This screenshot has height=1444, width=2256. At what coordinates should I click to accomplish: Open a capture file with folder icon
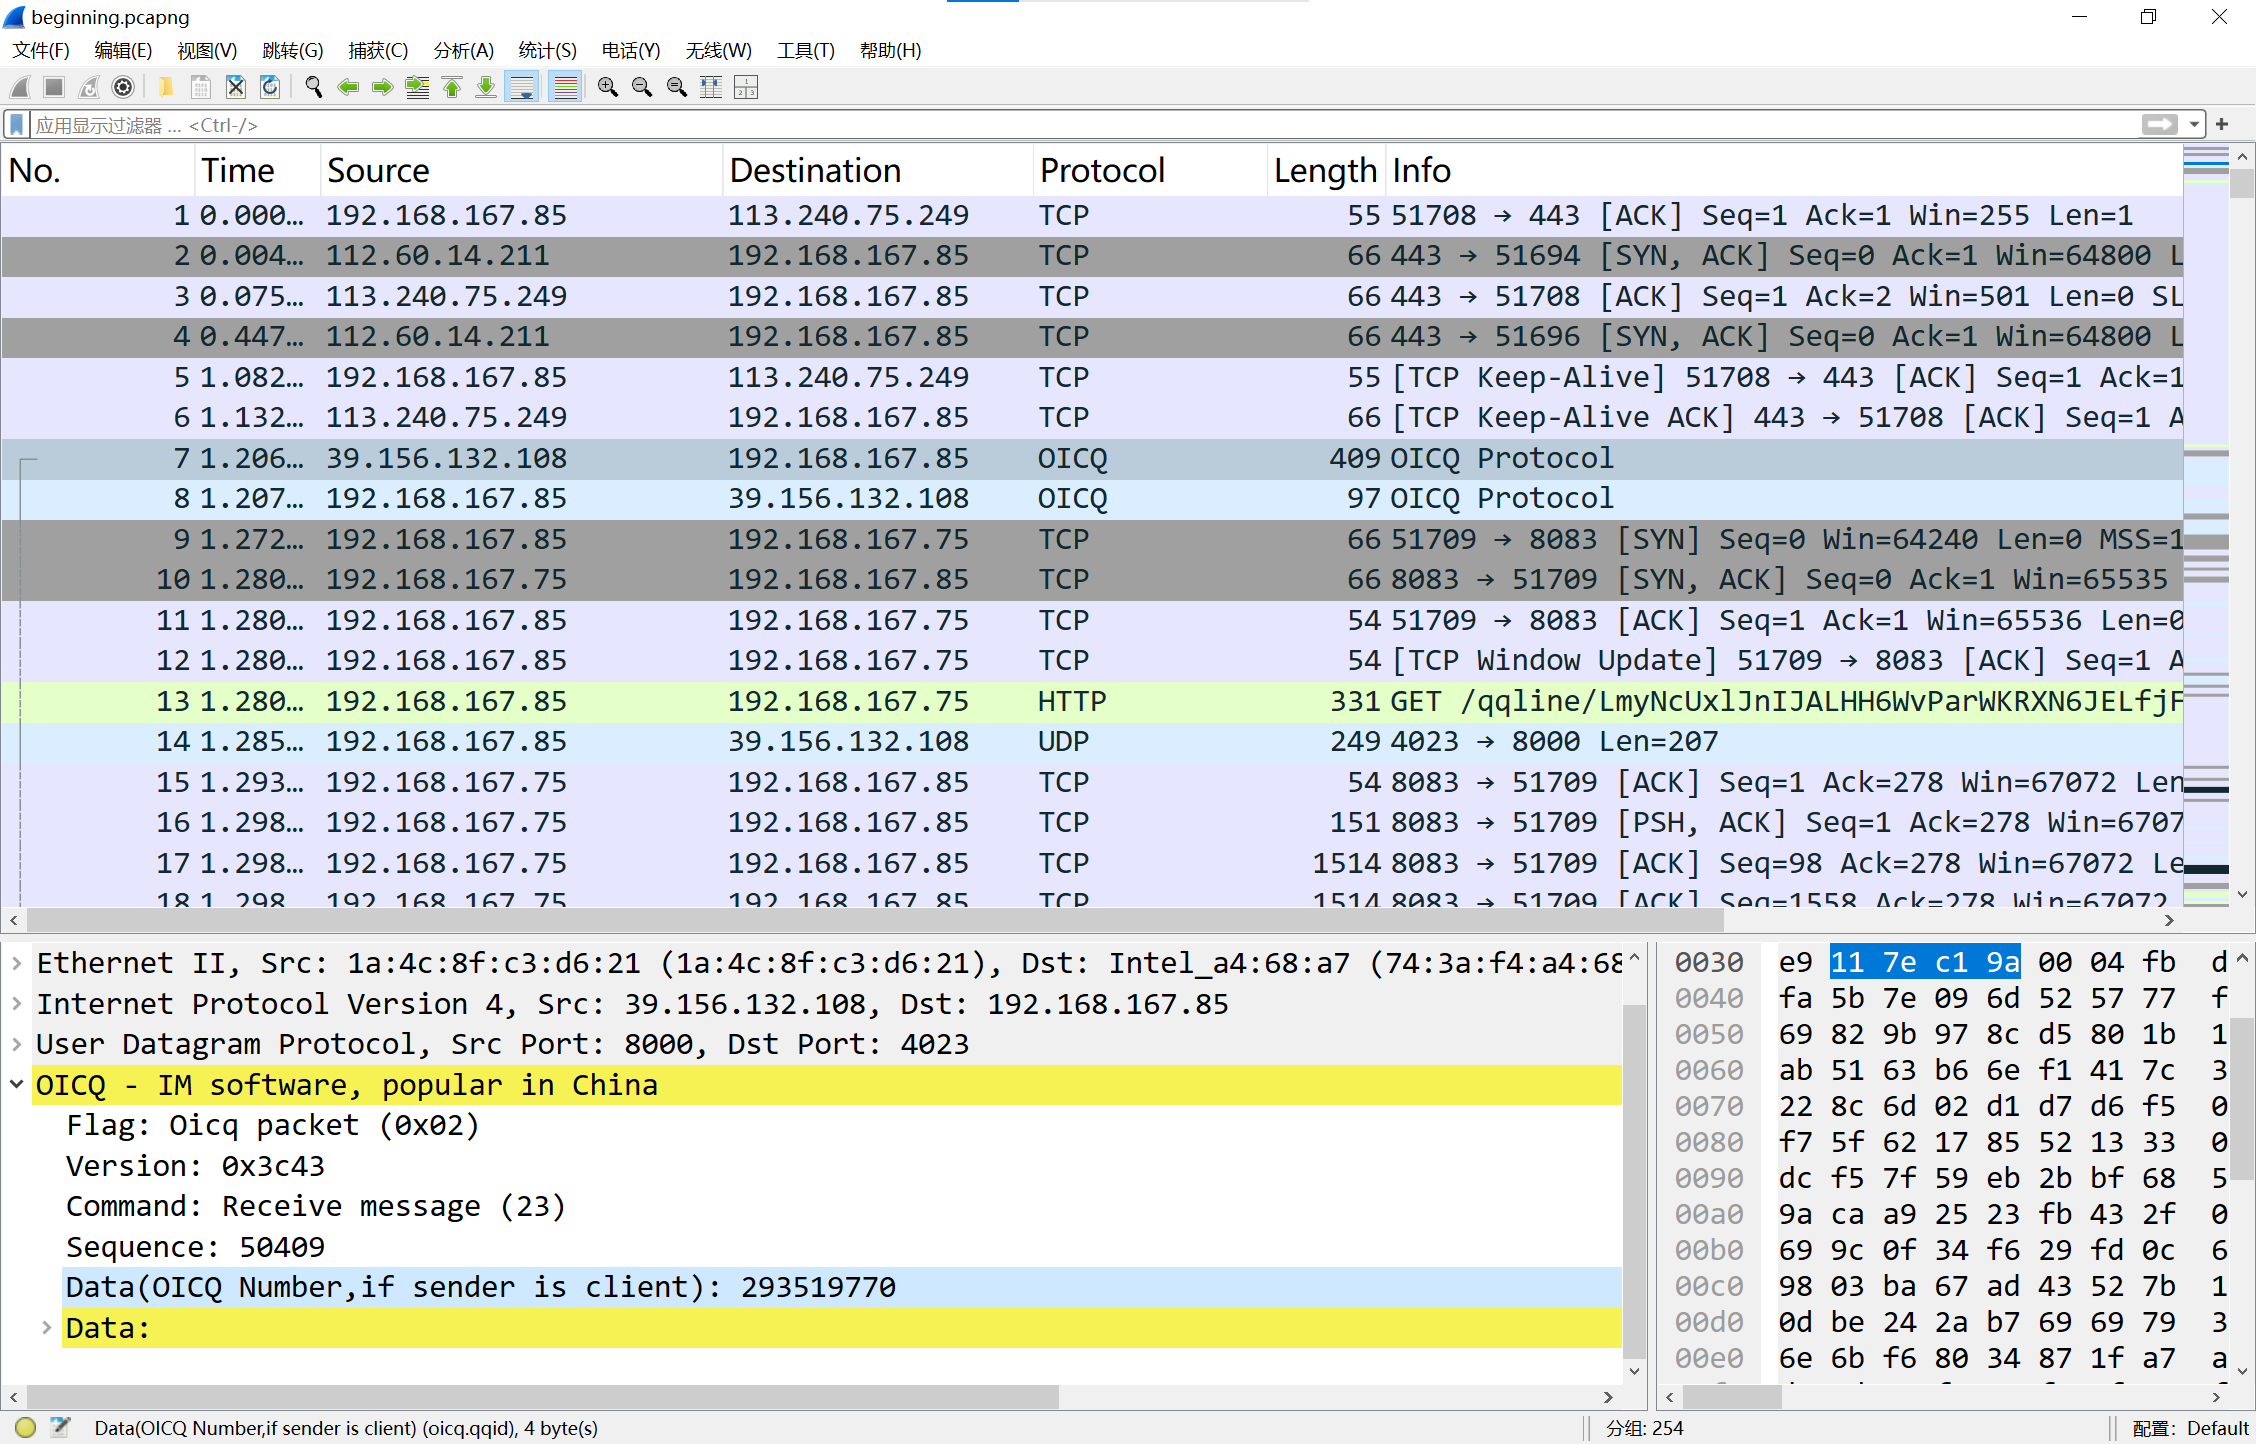click(x=166, y=88)
